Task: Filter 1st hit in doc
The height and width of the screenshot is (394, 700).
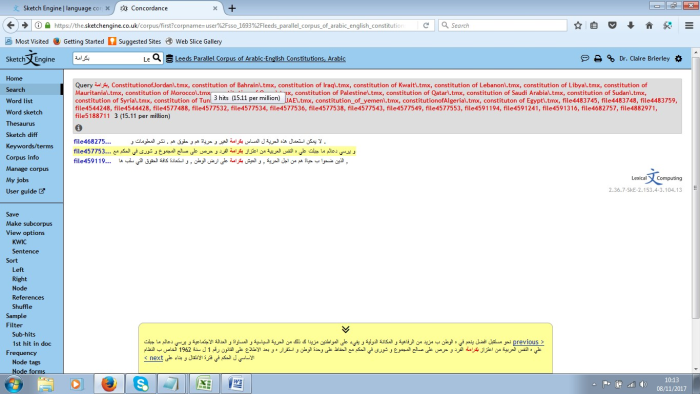Action: tap(32, 344)
